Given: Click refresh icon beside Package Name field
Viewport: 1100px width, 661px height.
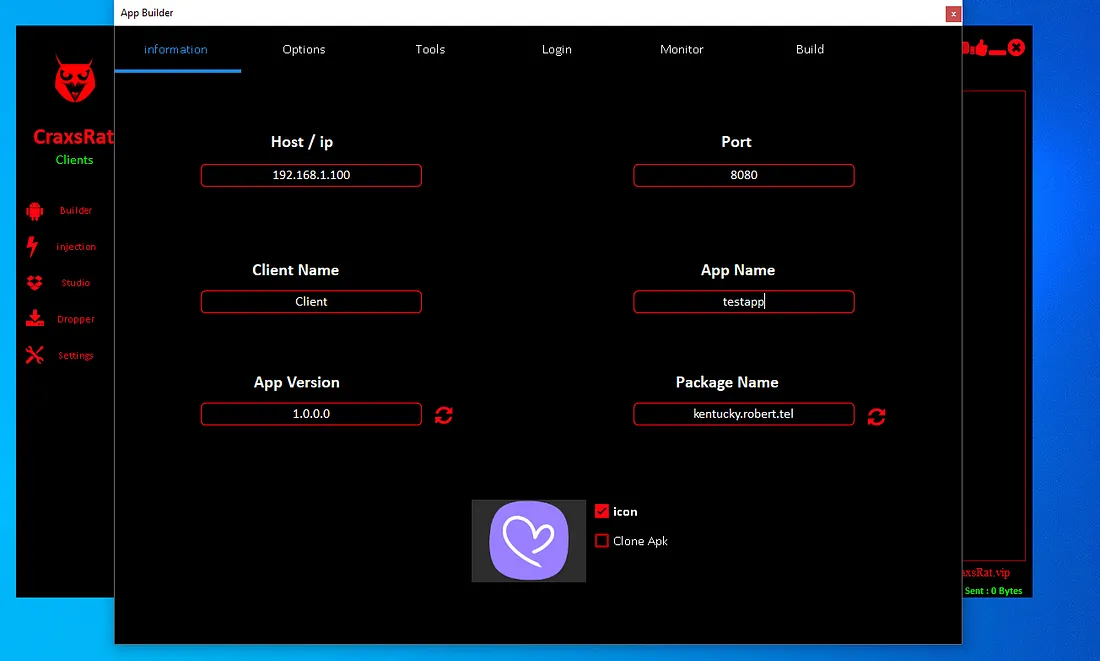Looking at the screenshot, I should click(x=876, y=416).
